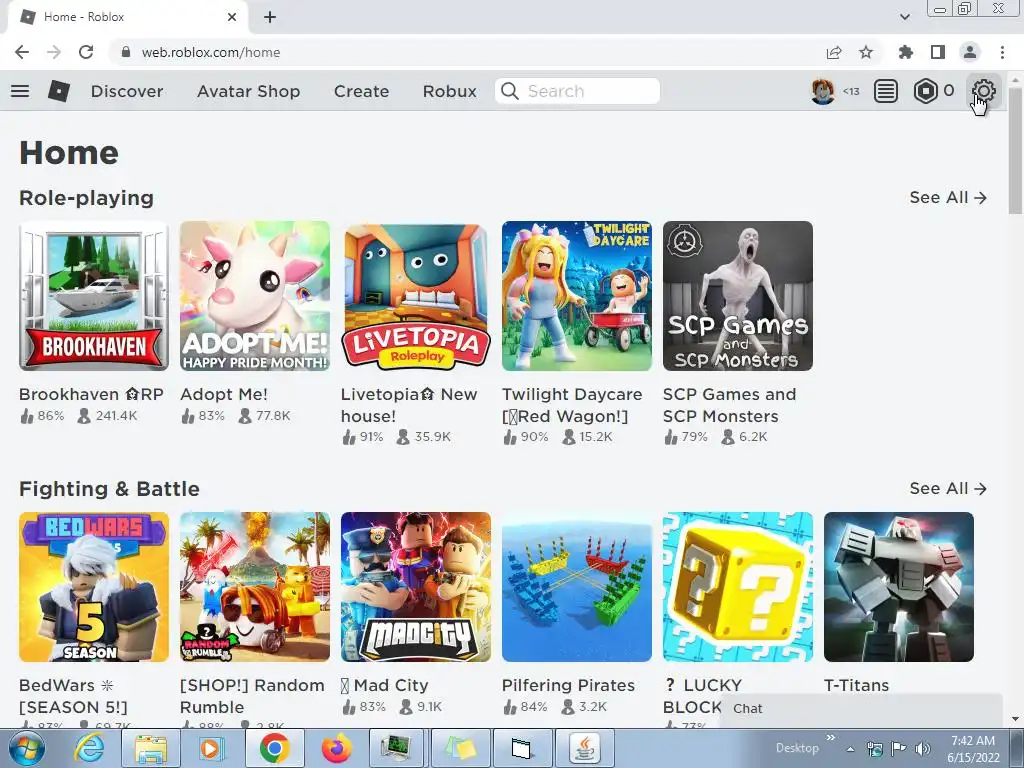Open Adopt Me! title link
The height and width of the screenshot is (768, 1024).
(223, 394)
